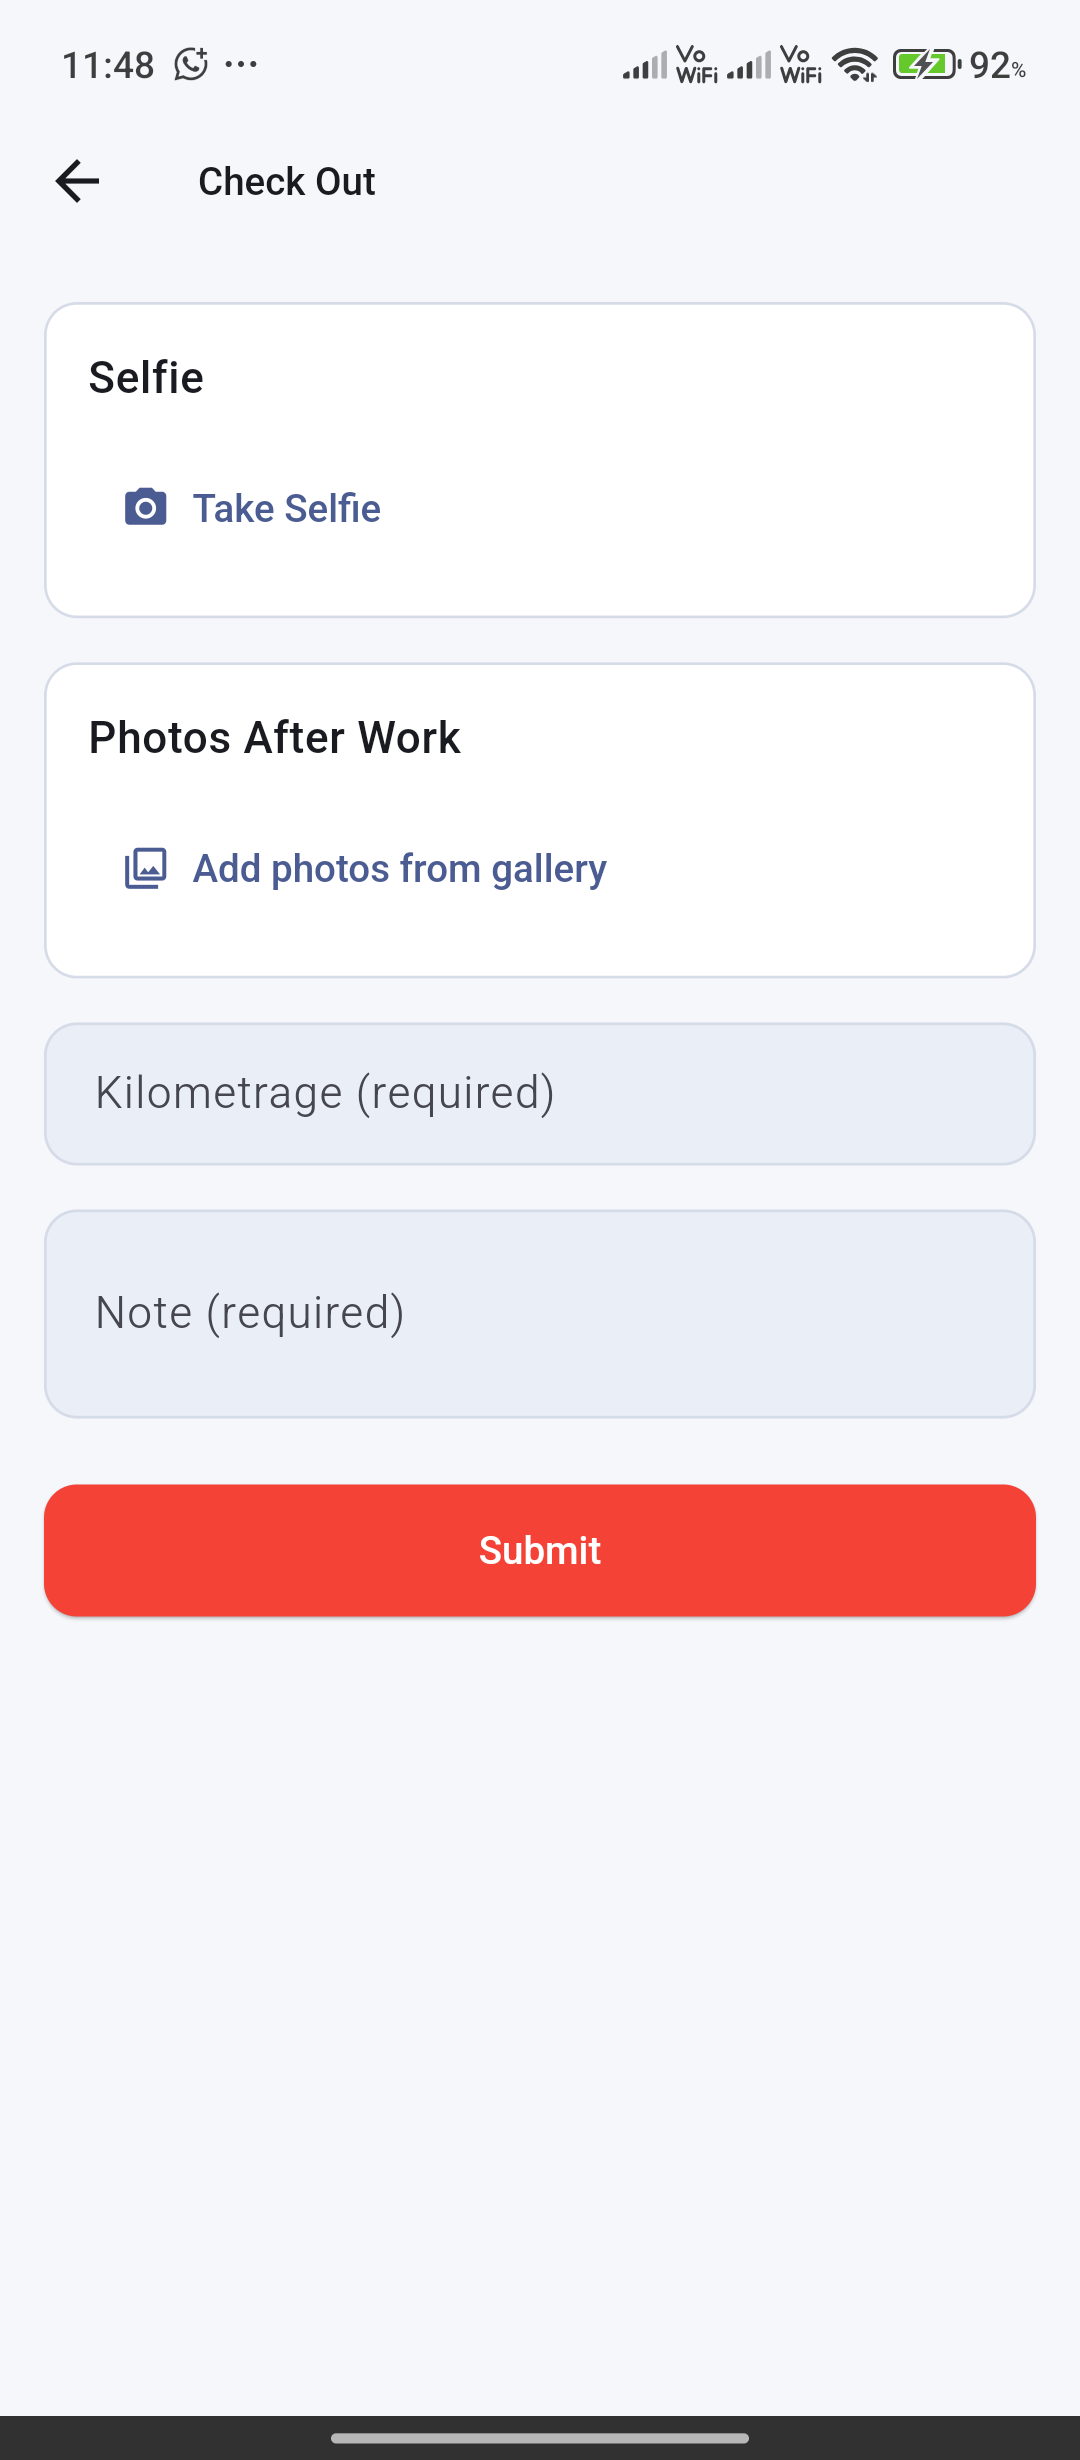
Task: Click the camera icon in Selfie card
Action: 146,508
